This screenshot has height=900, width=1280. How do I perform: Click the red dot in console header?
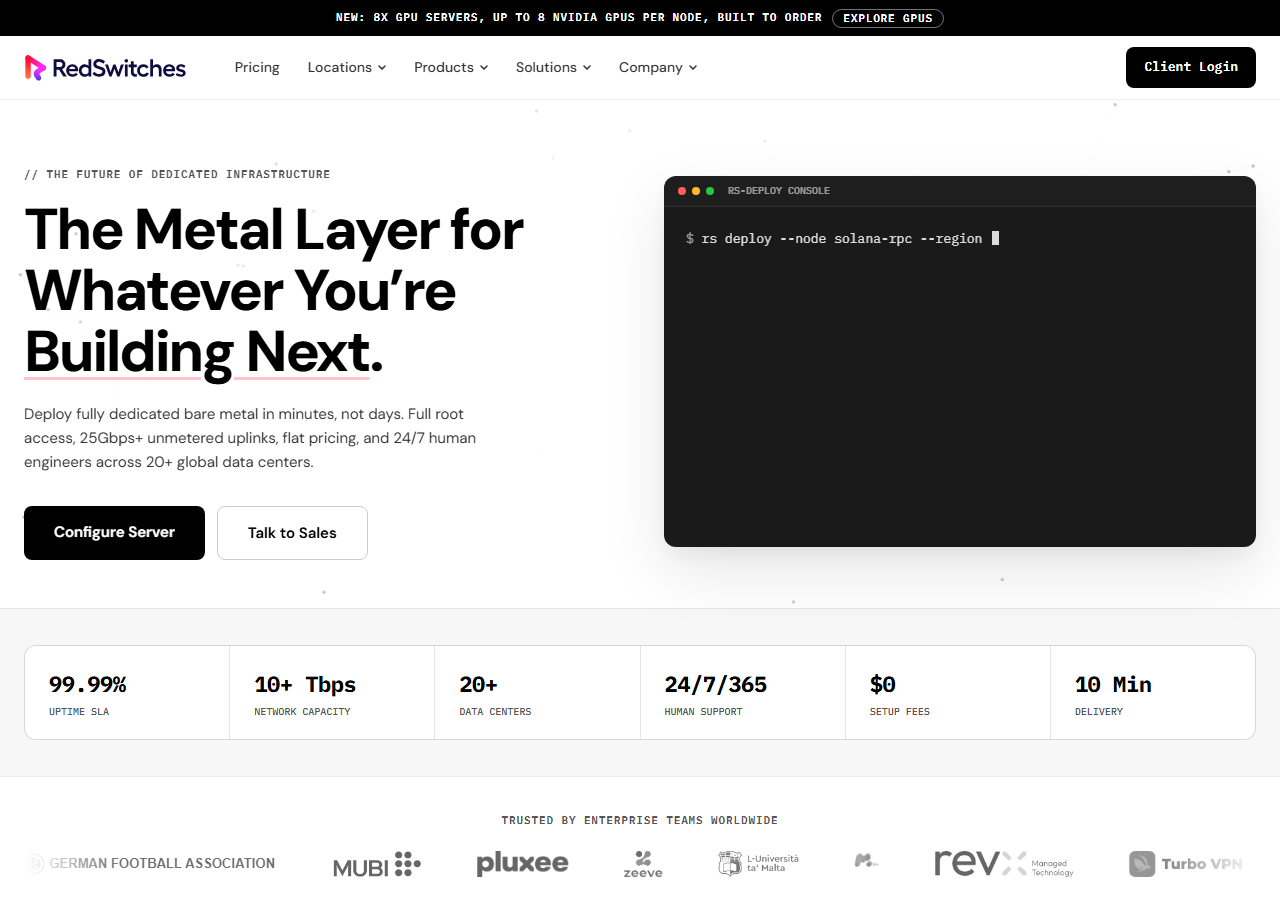pyautogui.click(x=682, y=191)
